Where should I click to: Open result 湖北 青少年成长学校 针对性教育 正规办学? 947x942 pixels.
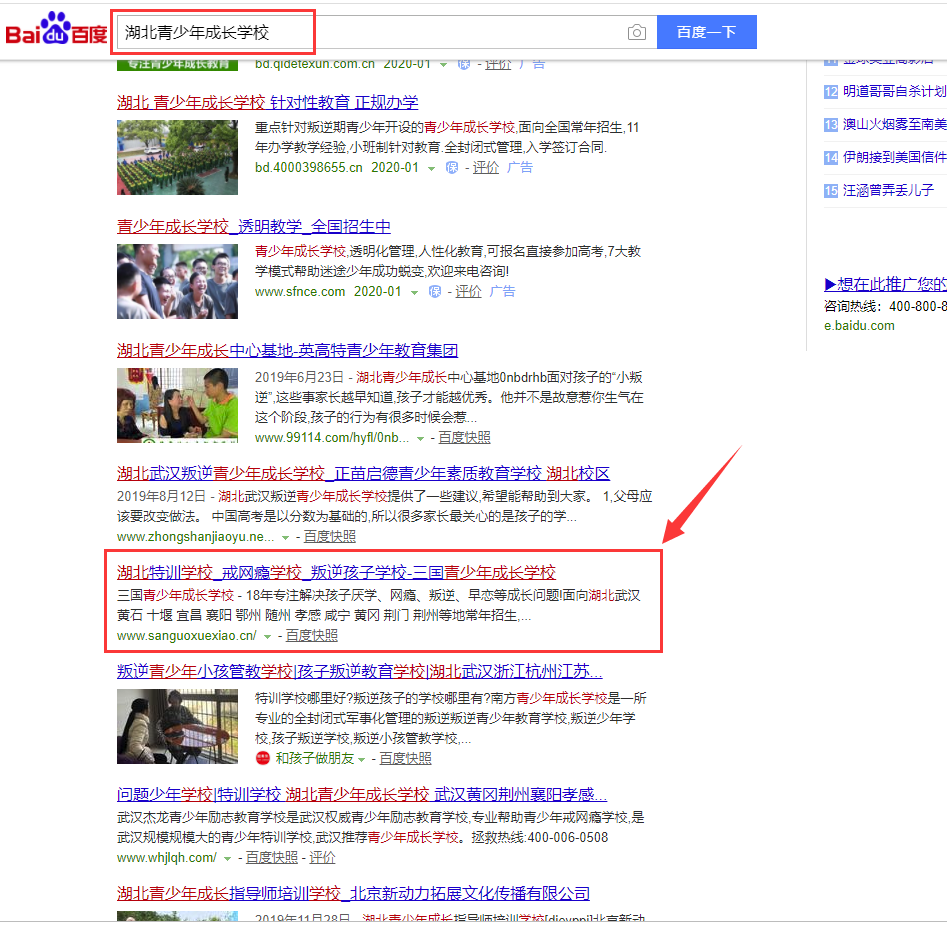268,102
